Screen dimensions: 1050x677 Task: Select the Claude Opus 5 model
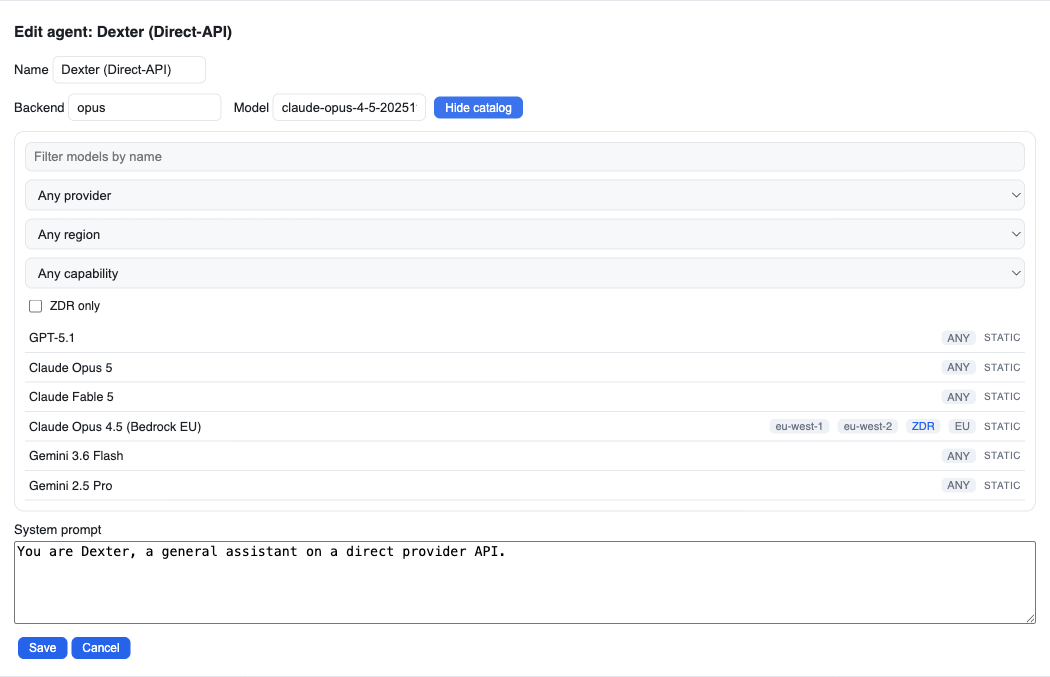(x=525, y=367)
